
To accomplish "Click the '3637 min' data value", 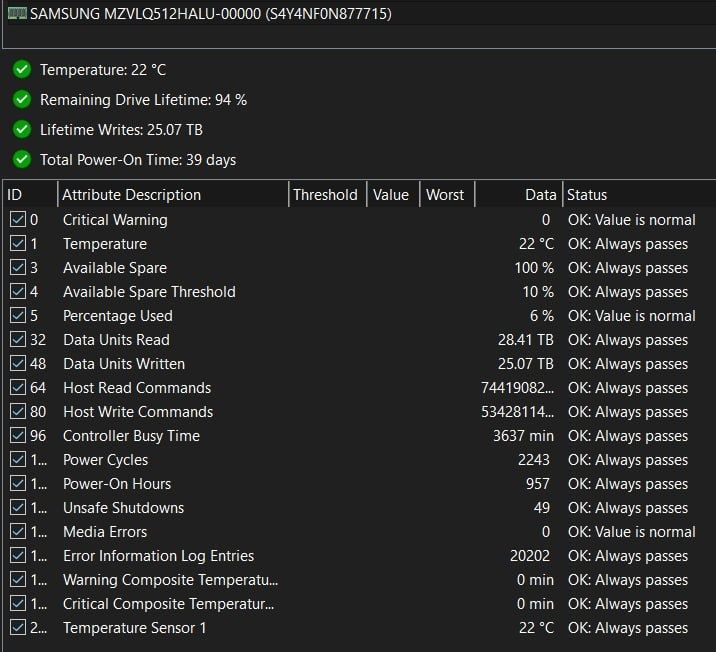I will pyautogui.click(x=523, y=436).
